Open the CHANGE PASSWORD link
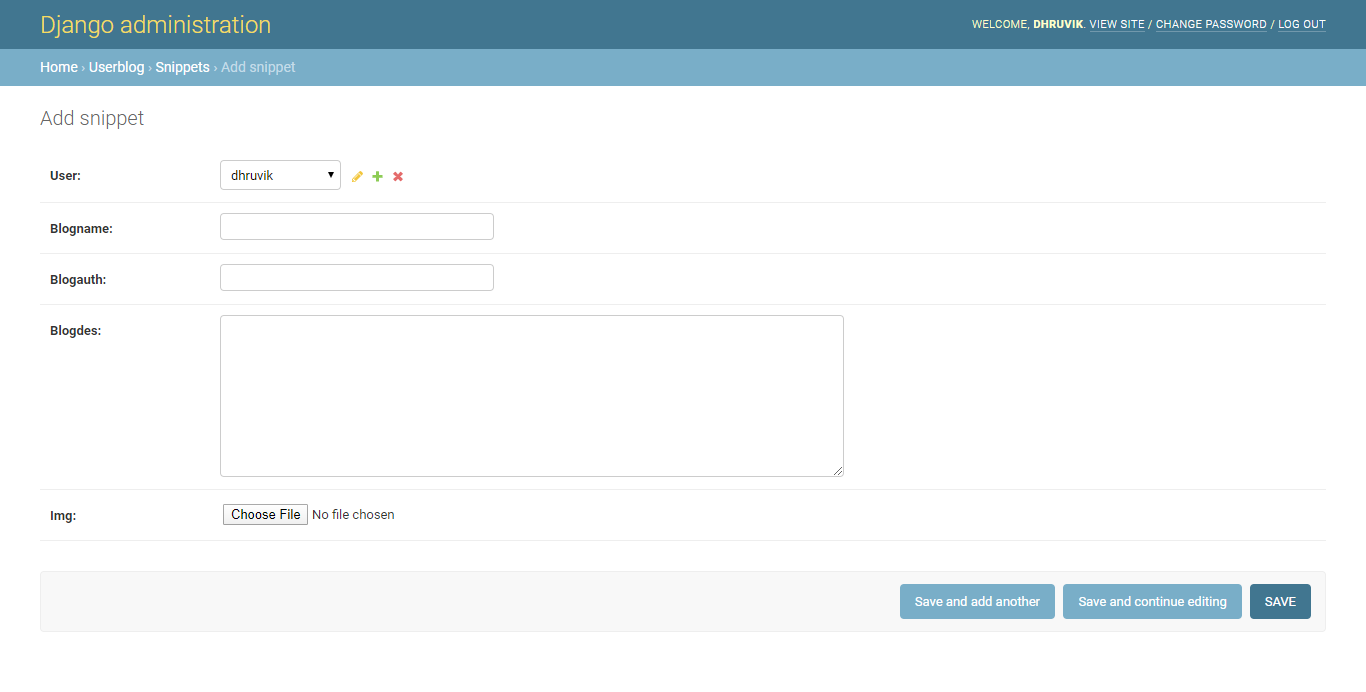This screenshot has height=692, width=1366. (1211, 24)
